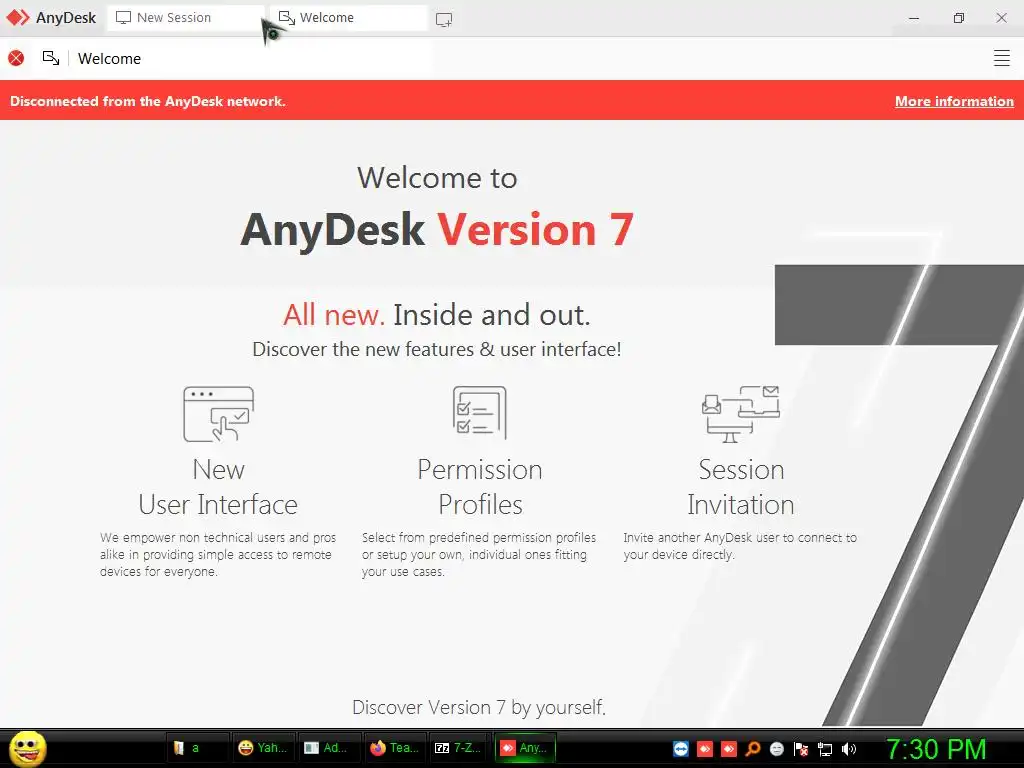Click the 'Discover Version 7 by yourself.' text
The height and width of the screenshot is (768, 1024).
point(479,707)
